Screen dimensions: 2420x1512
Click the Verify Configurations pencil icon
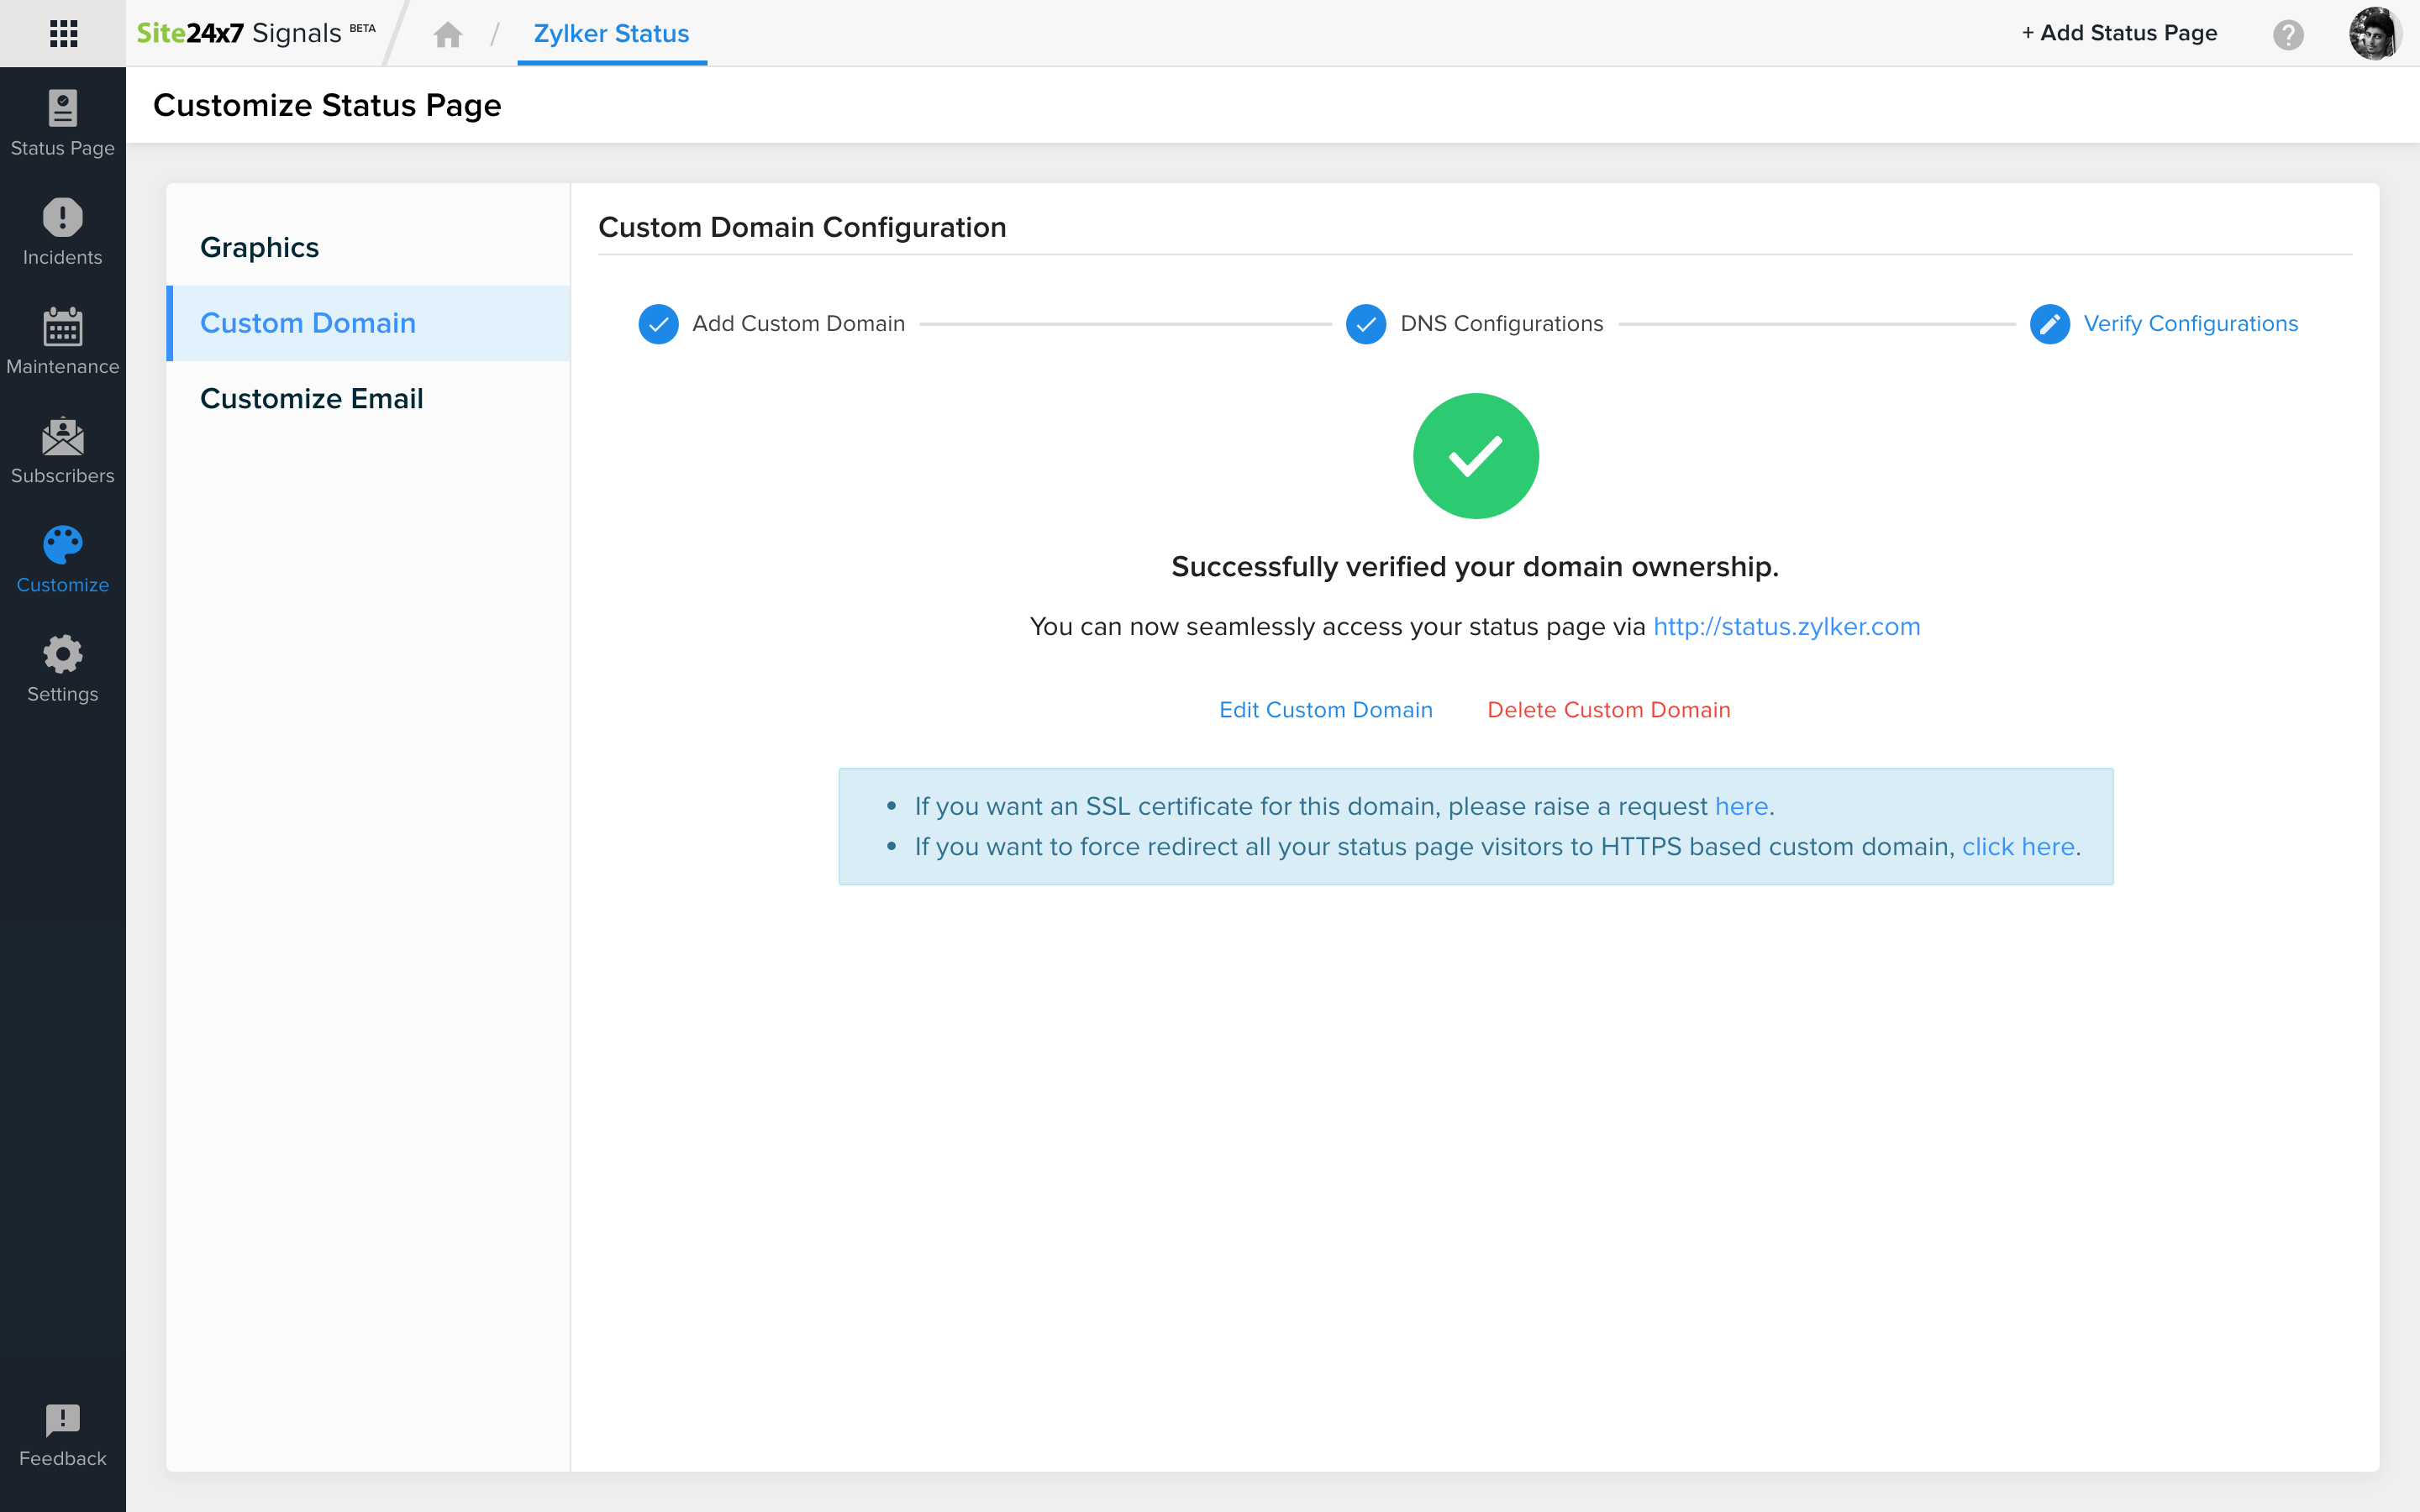click(x=2049, y=324)
